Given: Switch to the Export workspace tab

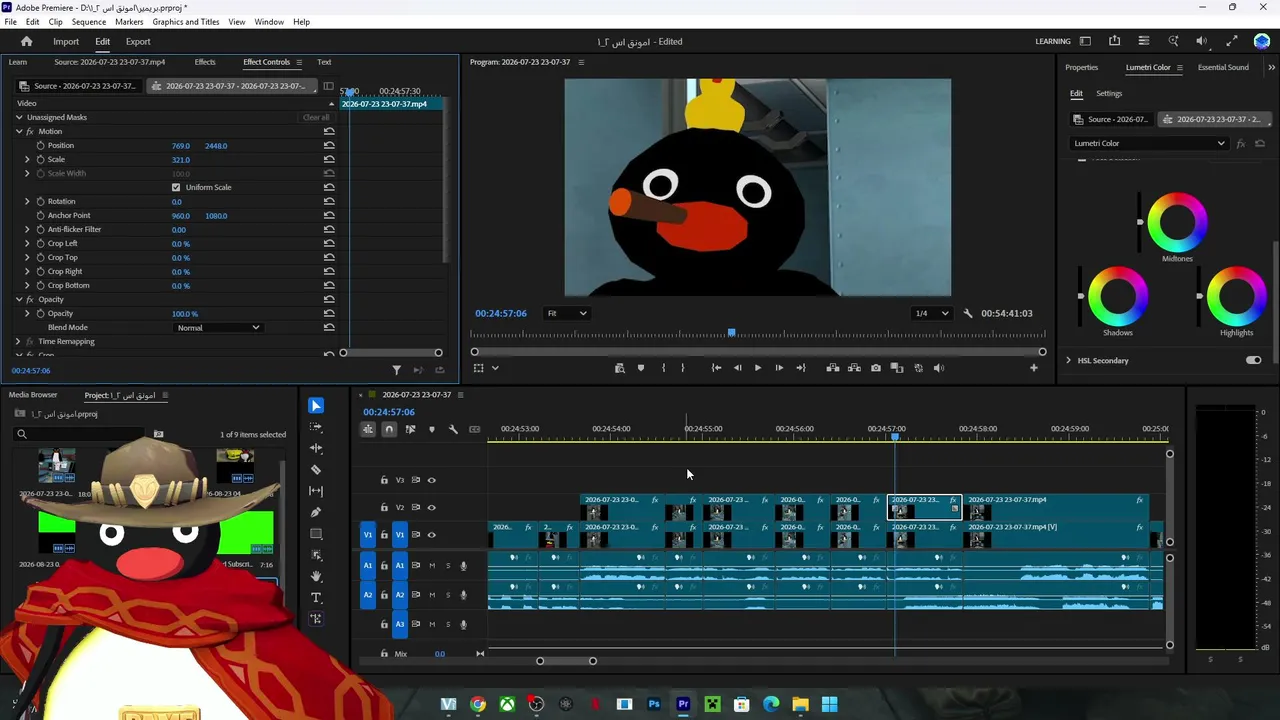Looking at the screenshot, I should coord(138,42).
